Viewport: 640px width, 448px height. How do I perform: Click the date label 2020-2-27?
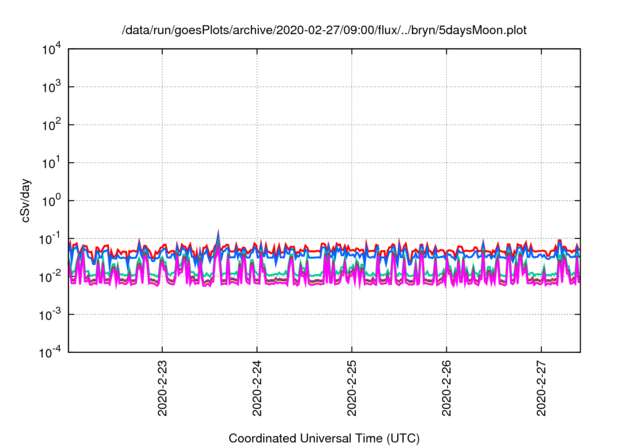541,388
